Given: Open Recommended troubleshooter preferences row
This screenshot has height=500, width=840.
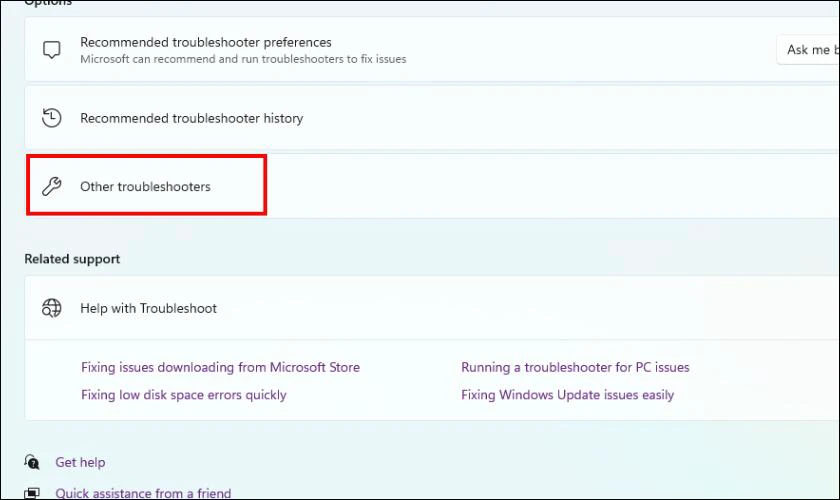Looking at the screenshot, I should [432, 49].
